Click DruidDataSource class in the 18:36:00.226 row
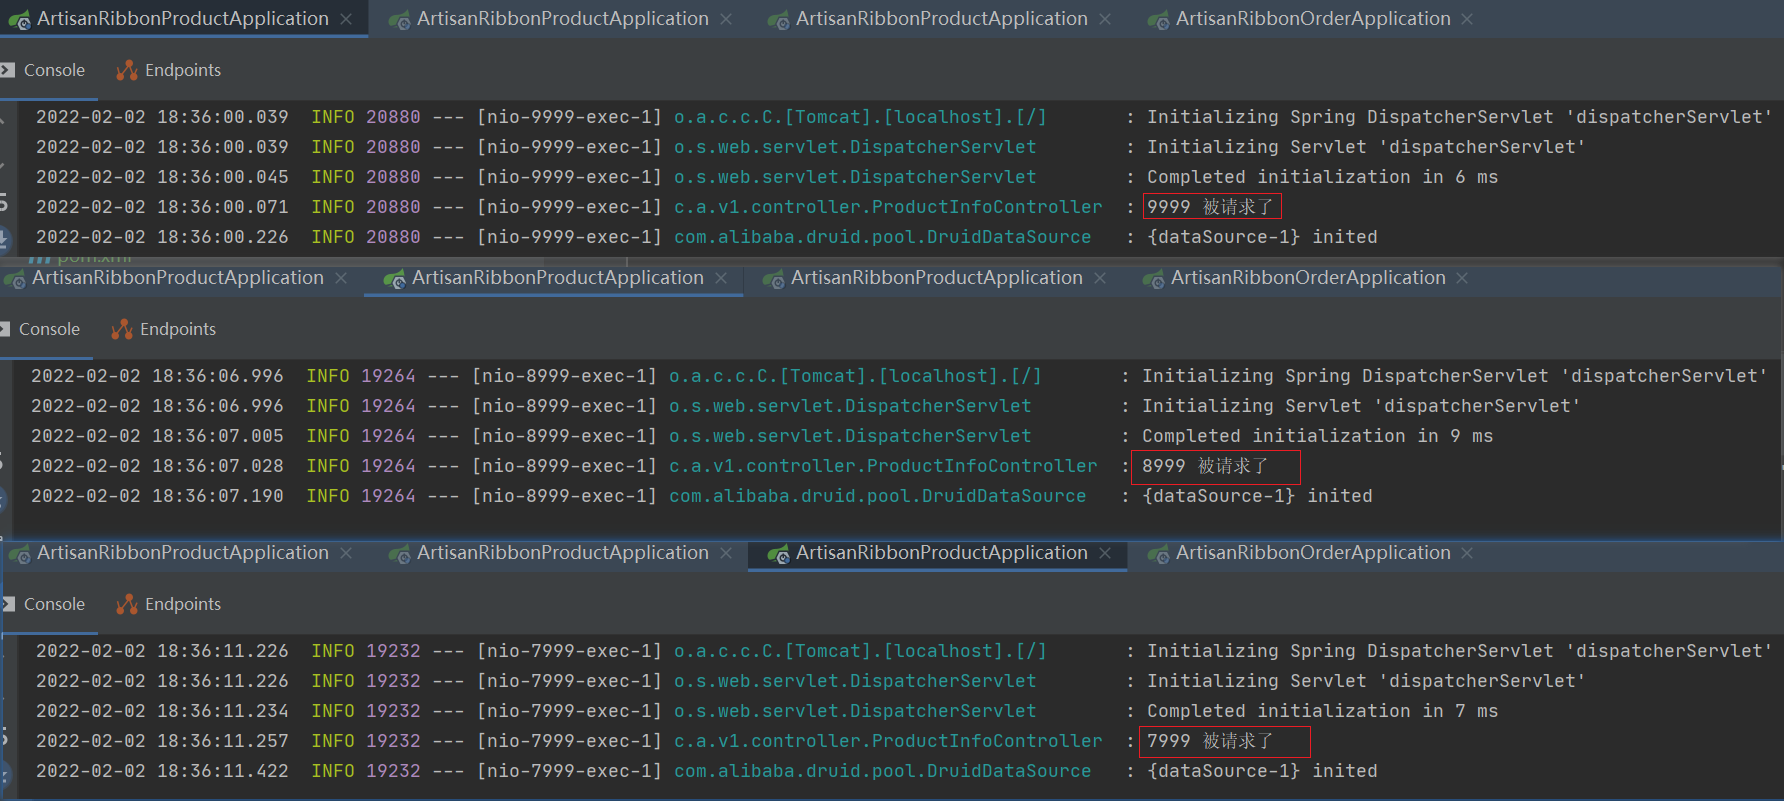Image resolution: width=1784 pixels, height=801 pixels. [882, 237]
